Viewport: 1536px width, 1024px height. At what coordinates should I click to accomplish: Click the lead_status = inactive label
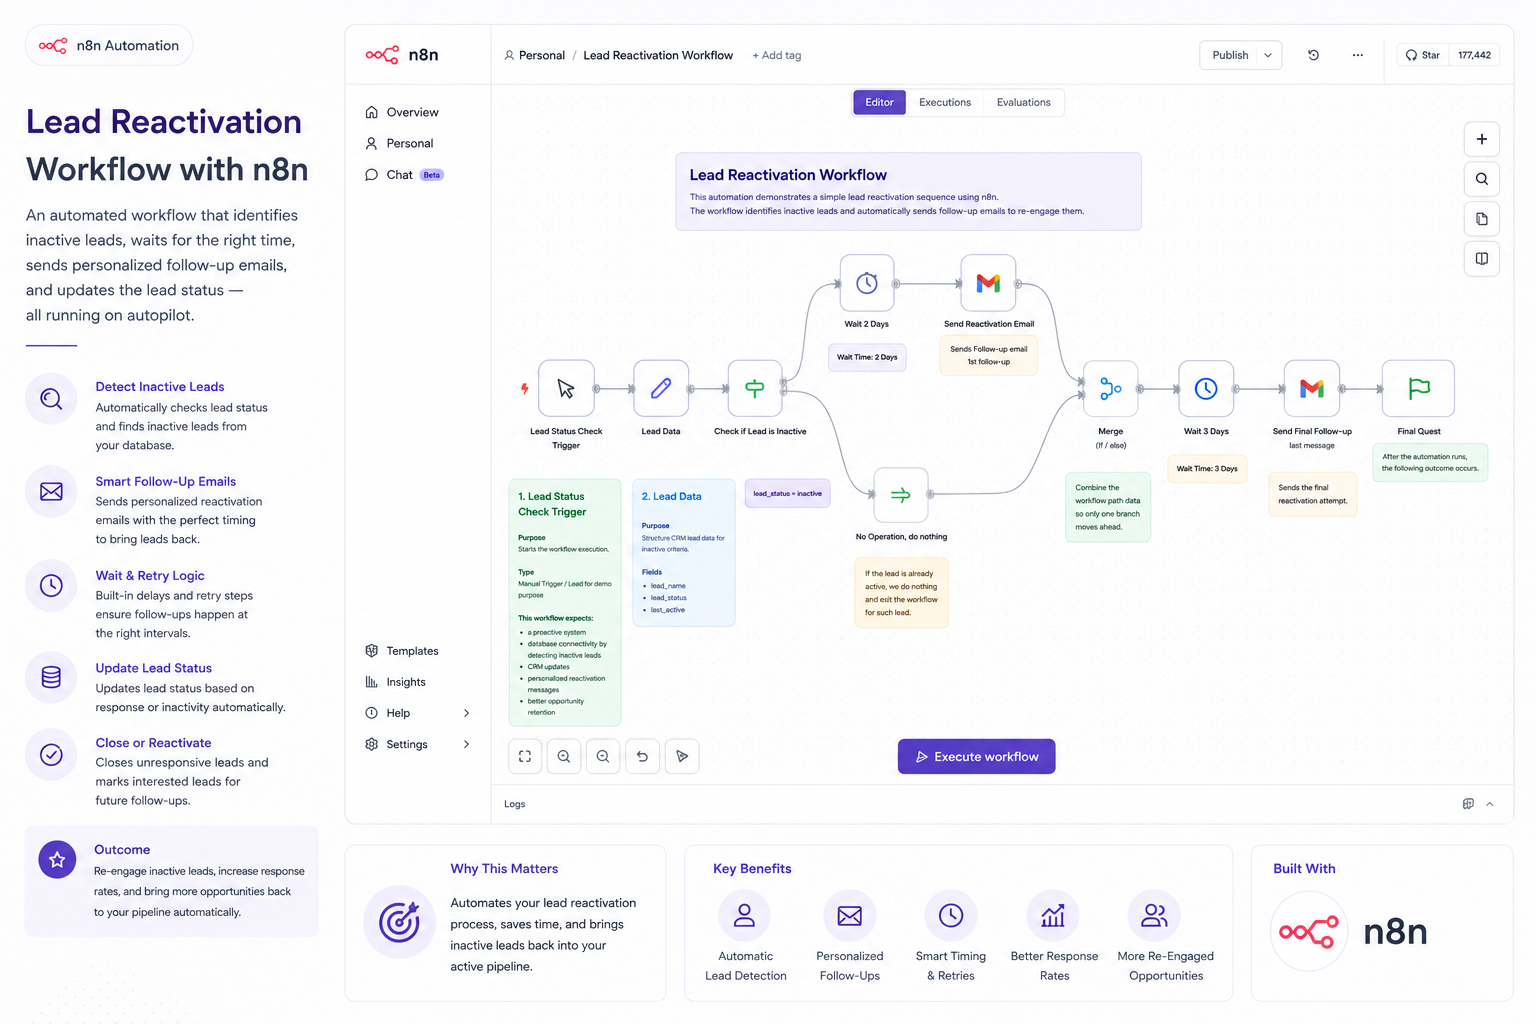pos(787,493)
